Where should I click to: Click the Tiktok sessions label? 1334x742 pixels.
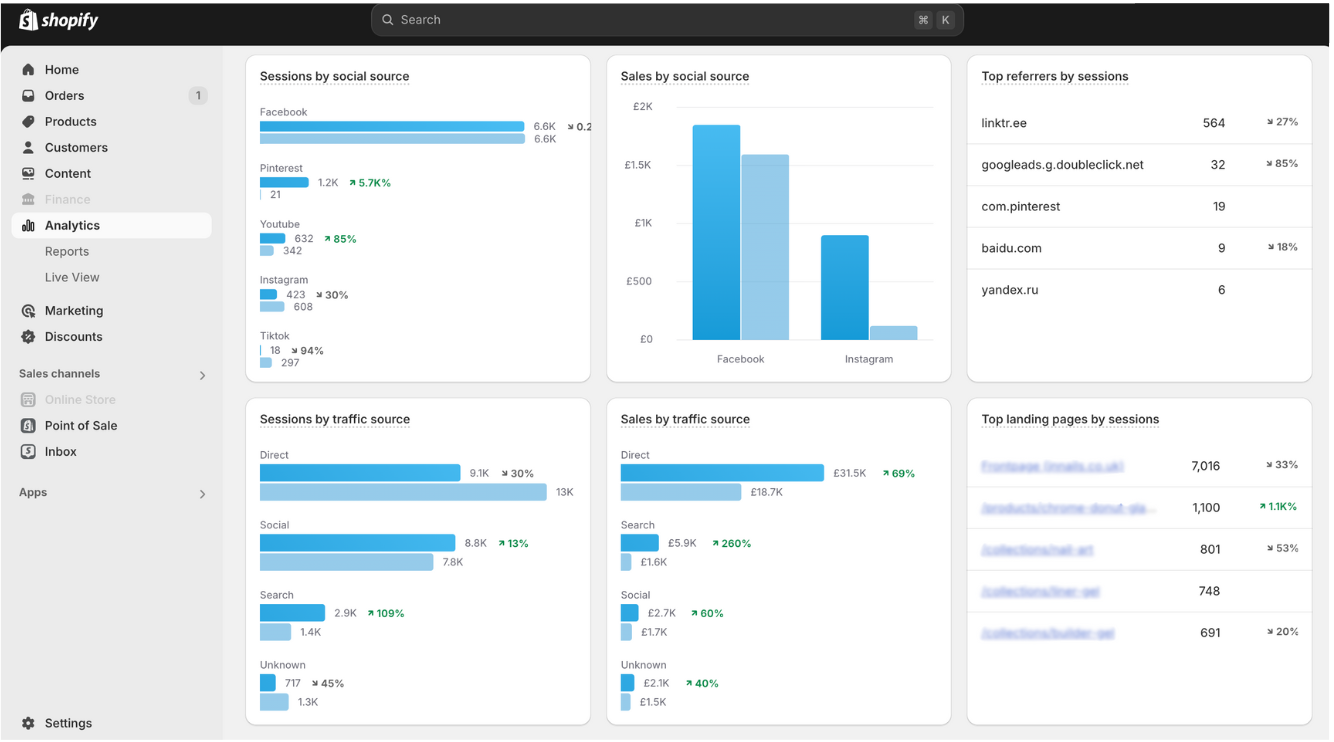274,337
